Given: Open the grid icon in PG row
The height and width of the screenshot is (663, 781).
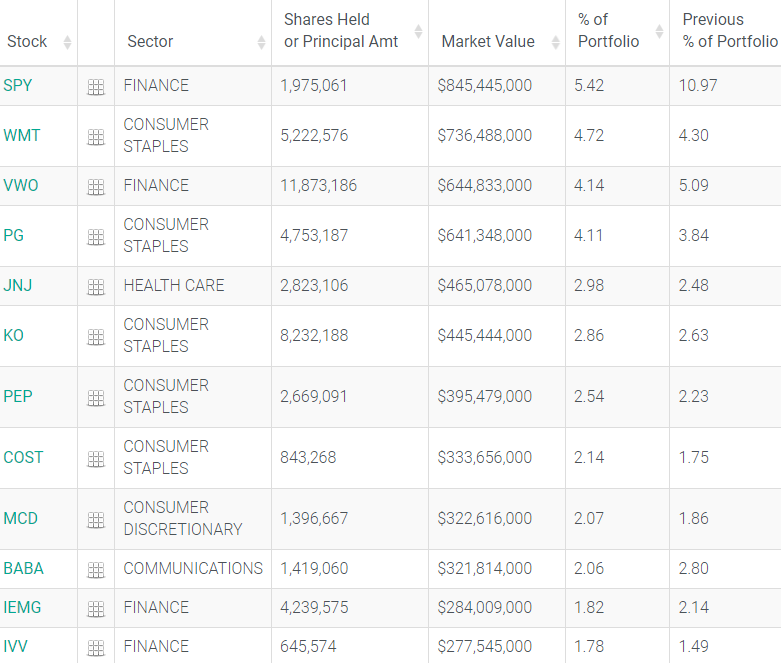Looking at the screenshot, I should point(96,237).
